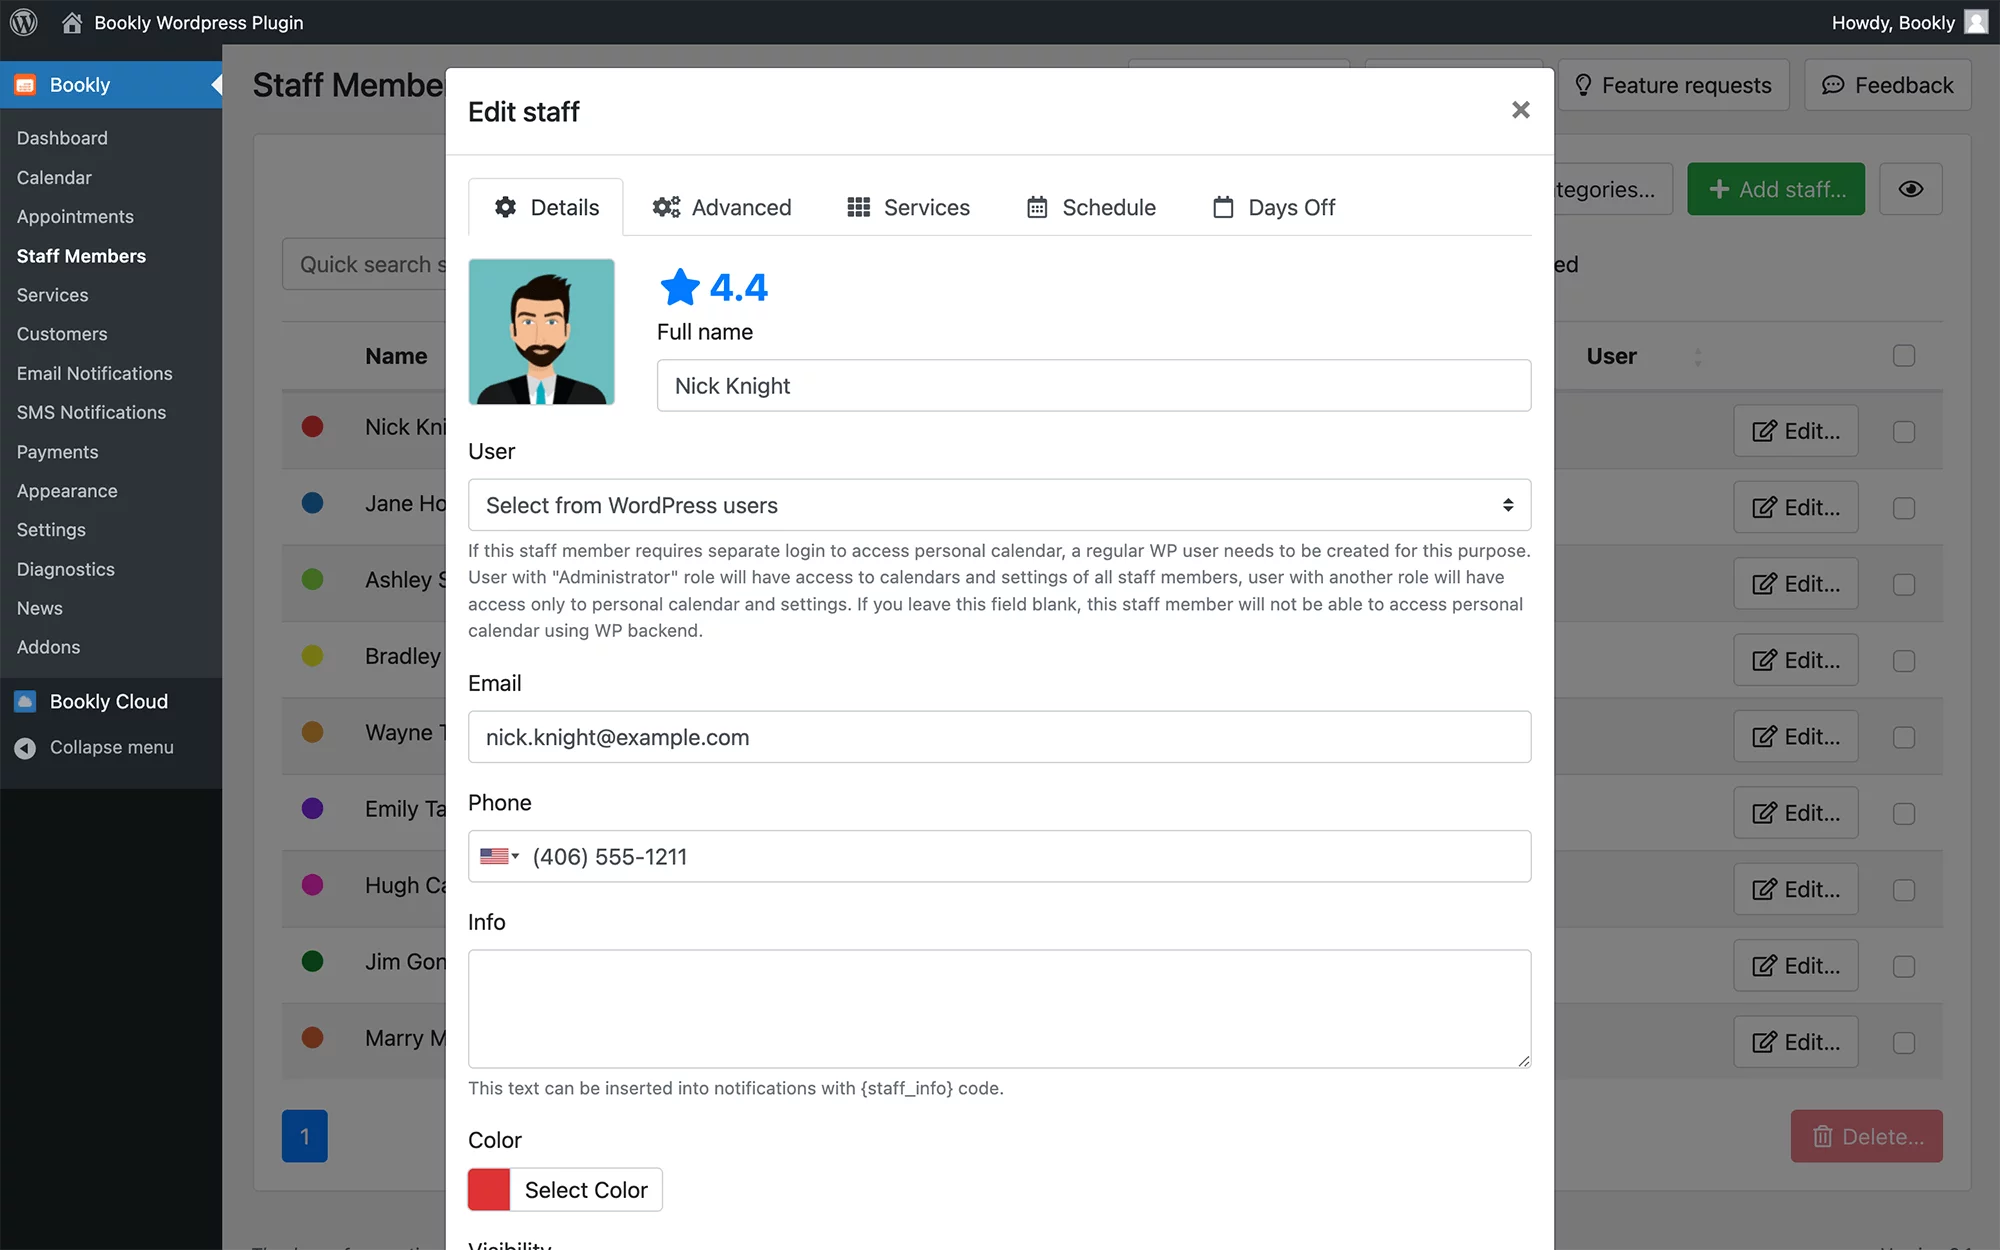Click the chat bubble icon on Feedback
Image resolution: width=2000 pixels, height=1250 pixels.
[x=1833, y=85]
